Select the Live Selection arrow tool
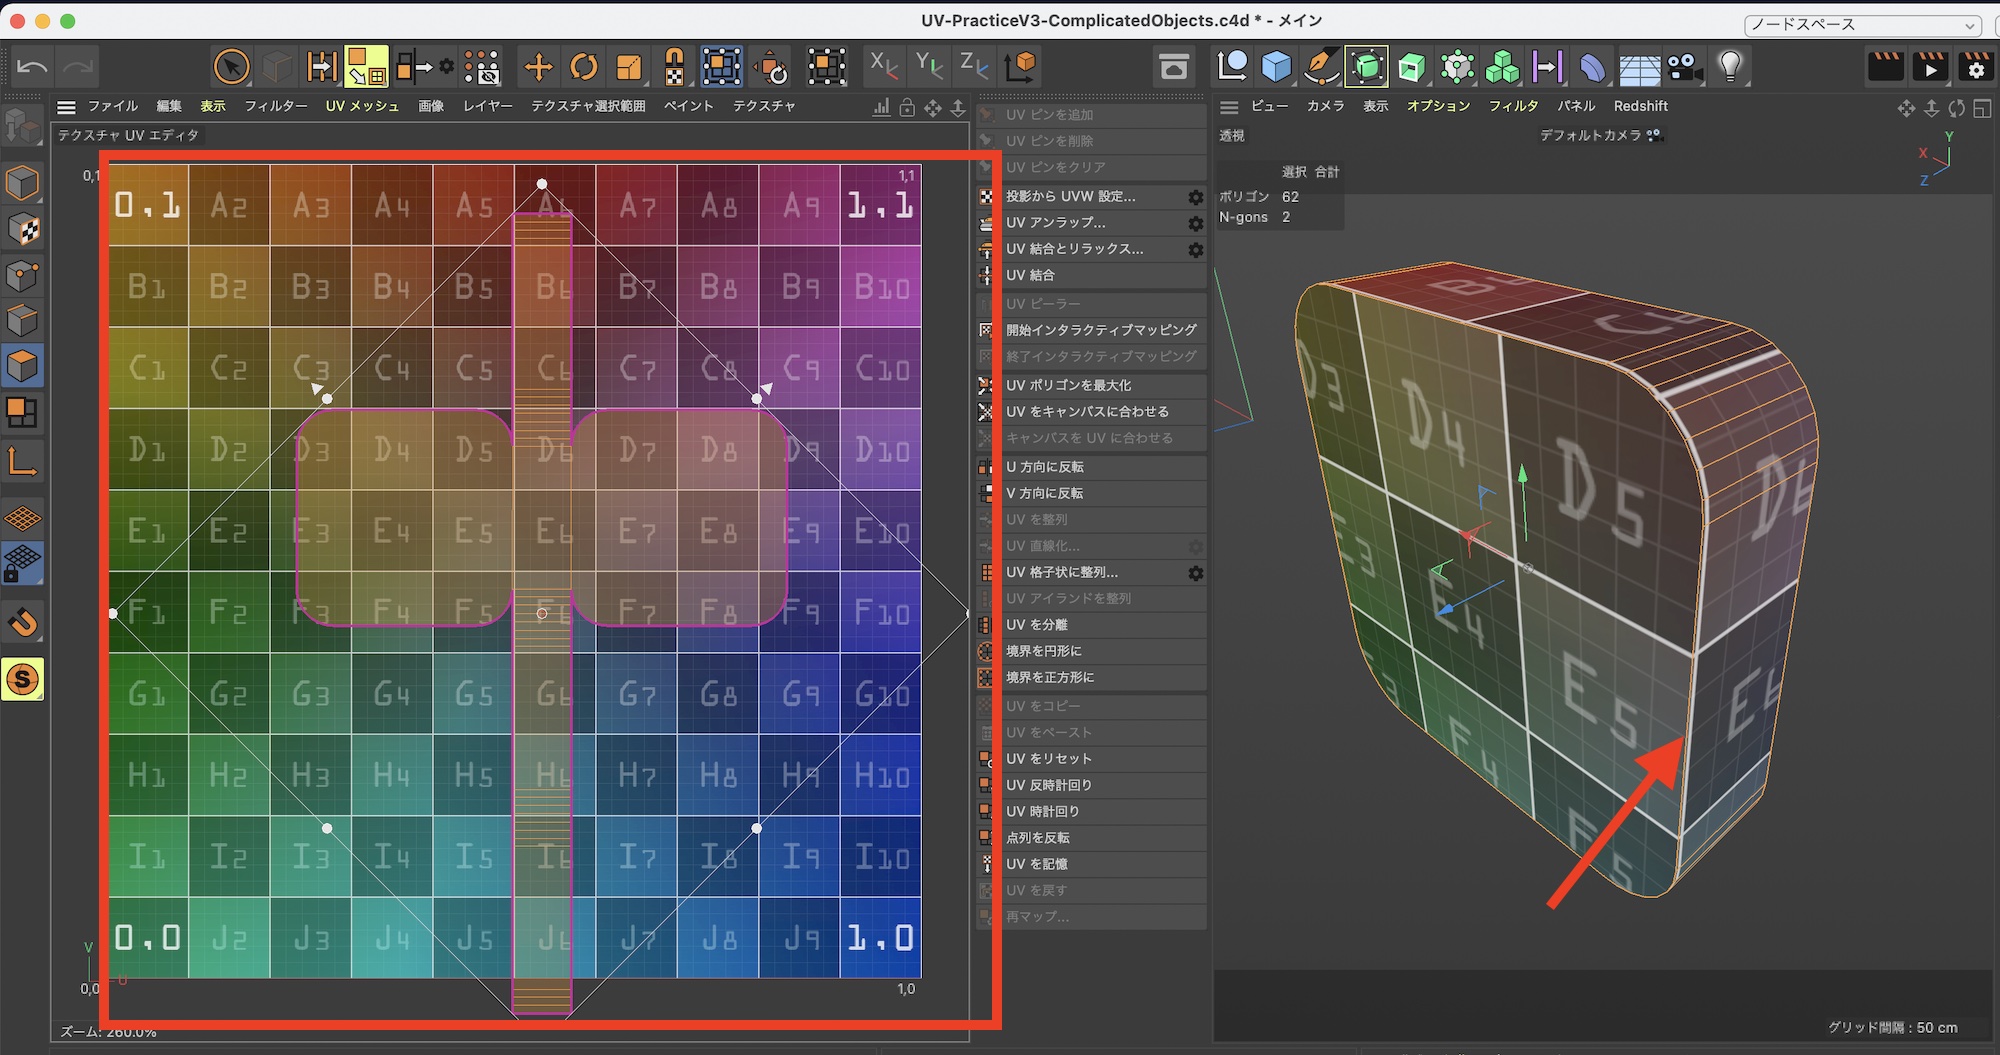 tap(231, 68)
